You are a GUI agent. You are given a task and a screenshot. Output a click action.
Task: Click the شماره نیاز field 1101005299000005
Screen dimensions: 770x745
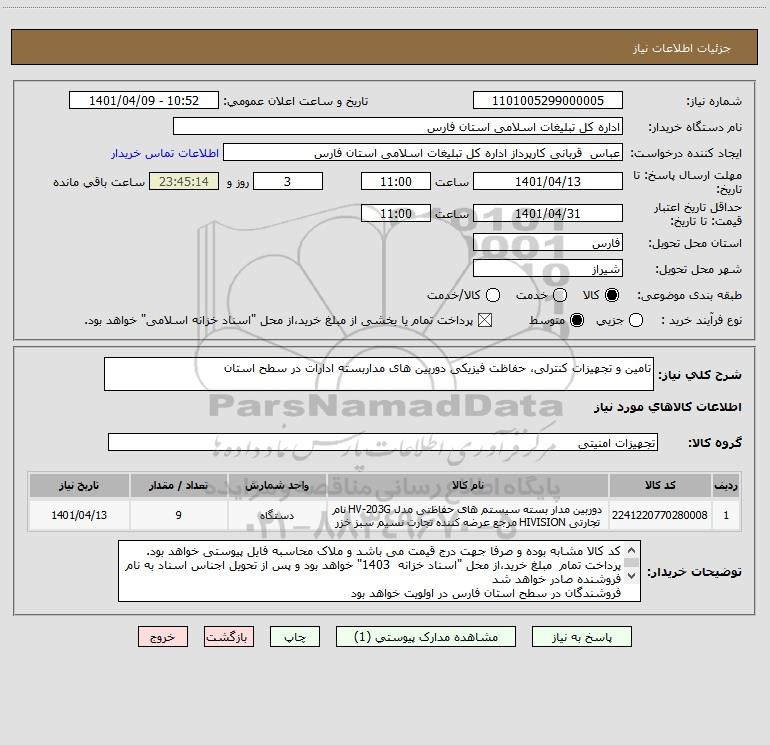click(x=548, y=101)
